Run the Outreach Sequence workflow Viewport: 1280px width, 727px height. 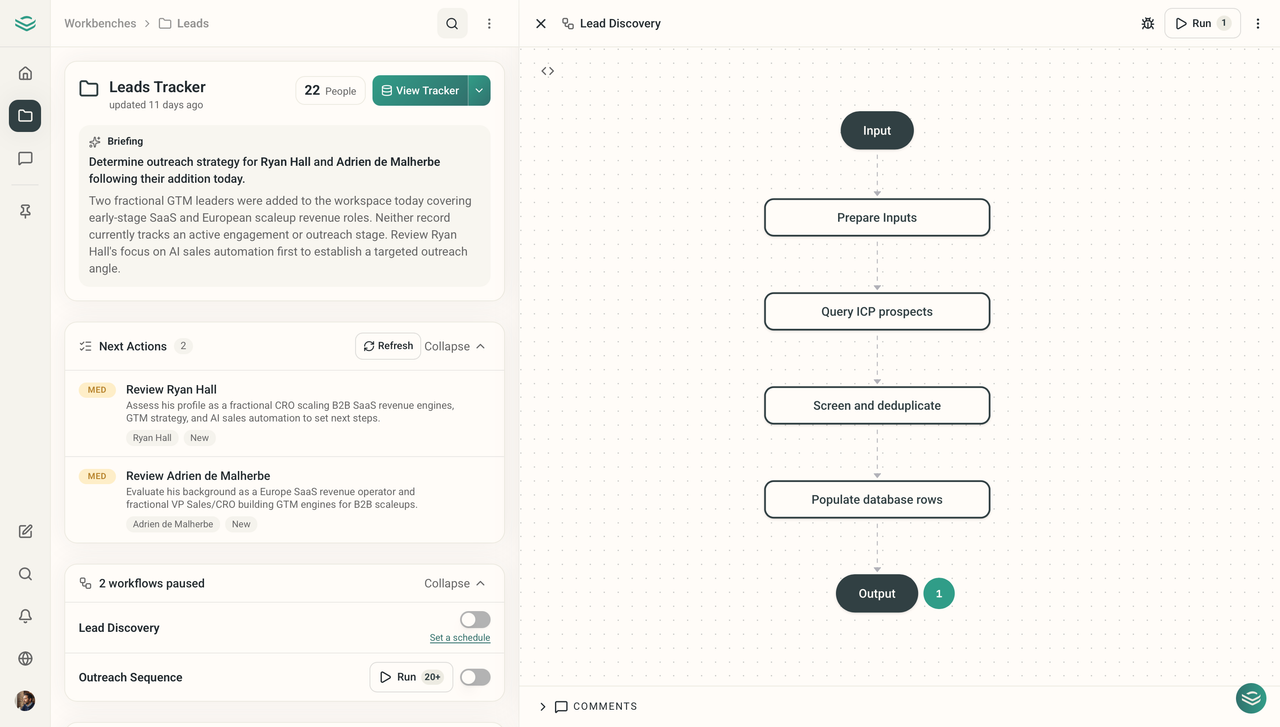click(x=411, y=677)
